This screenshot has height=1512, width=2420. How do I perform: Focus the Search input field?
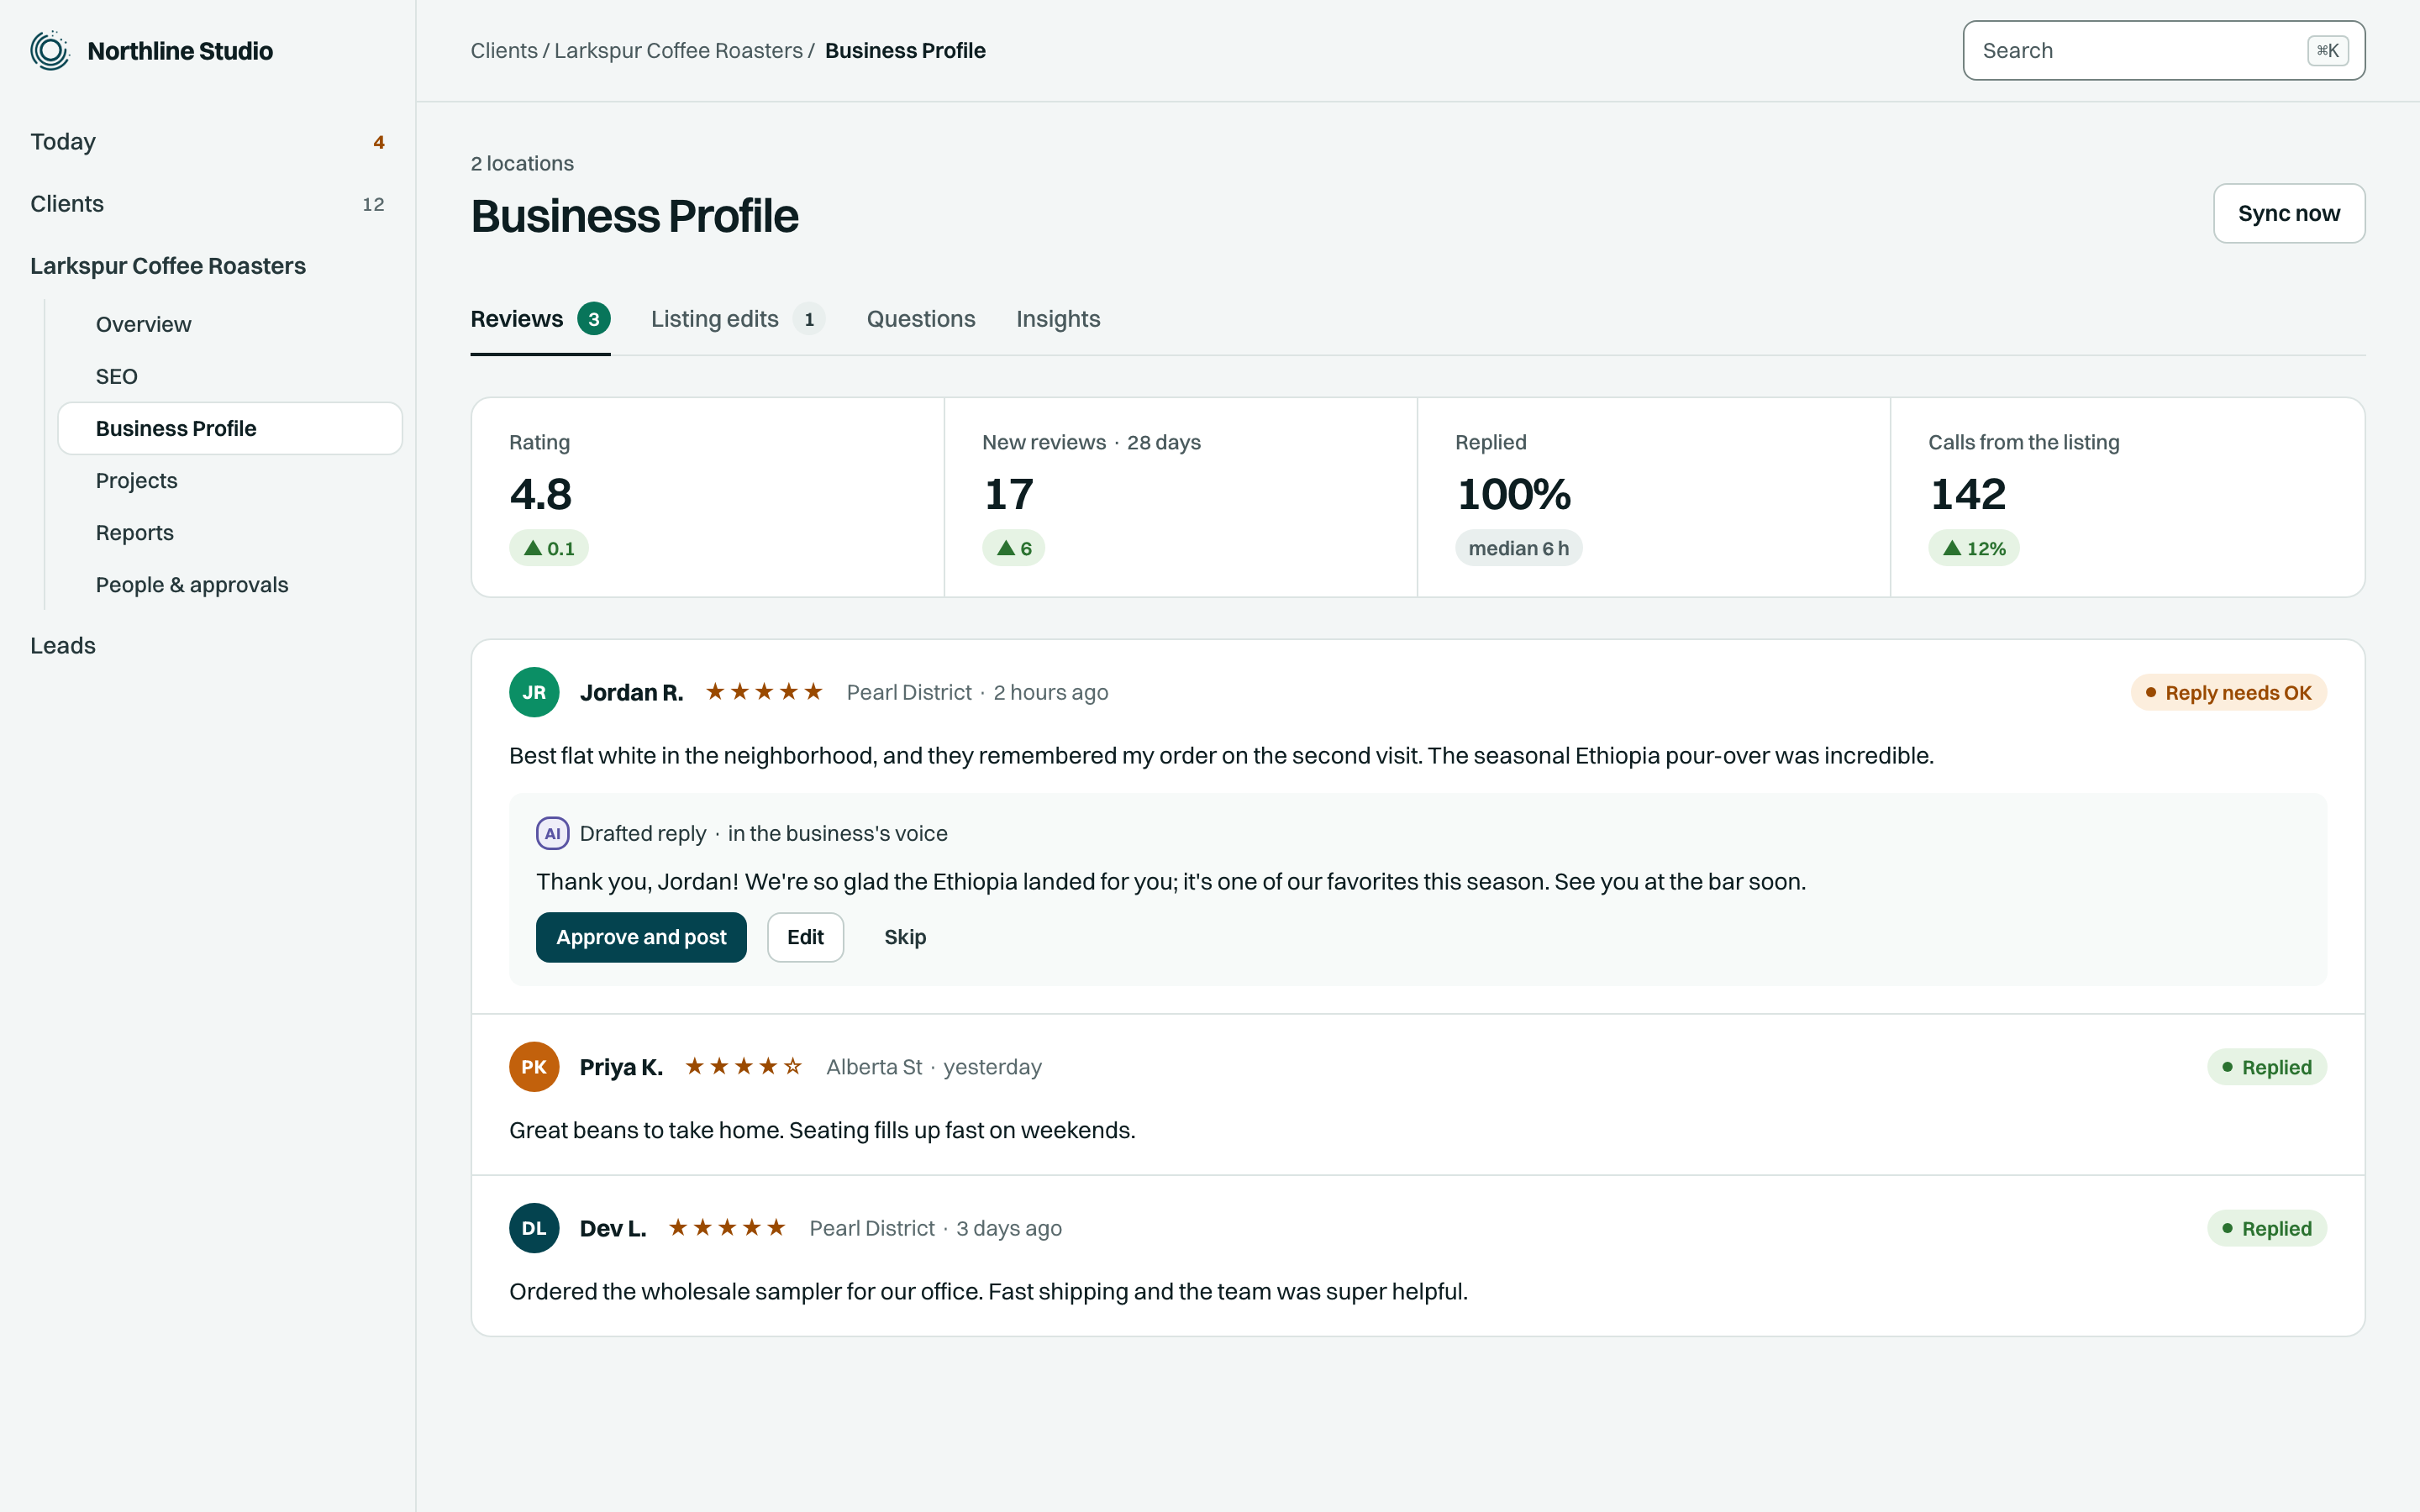click(2164, 51)
